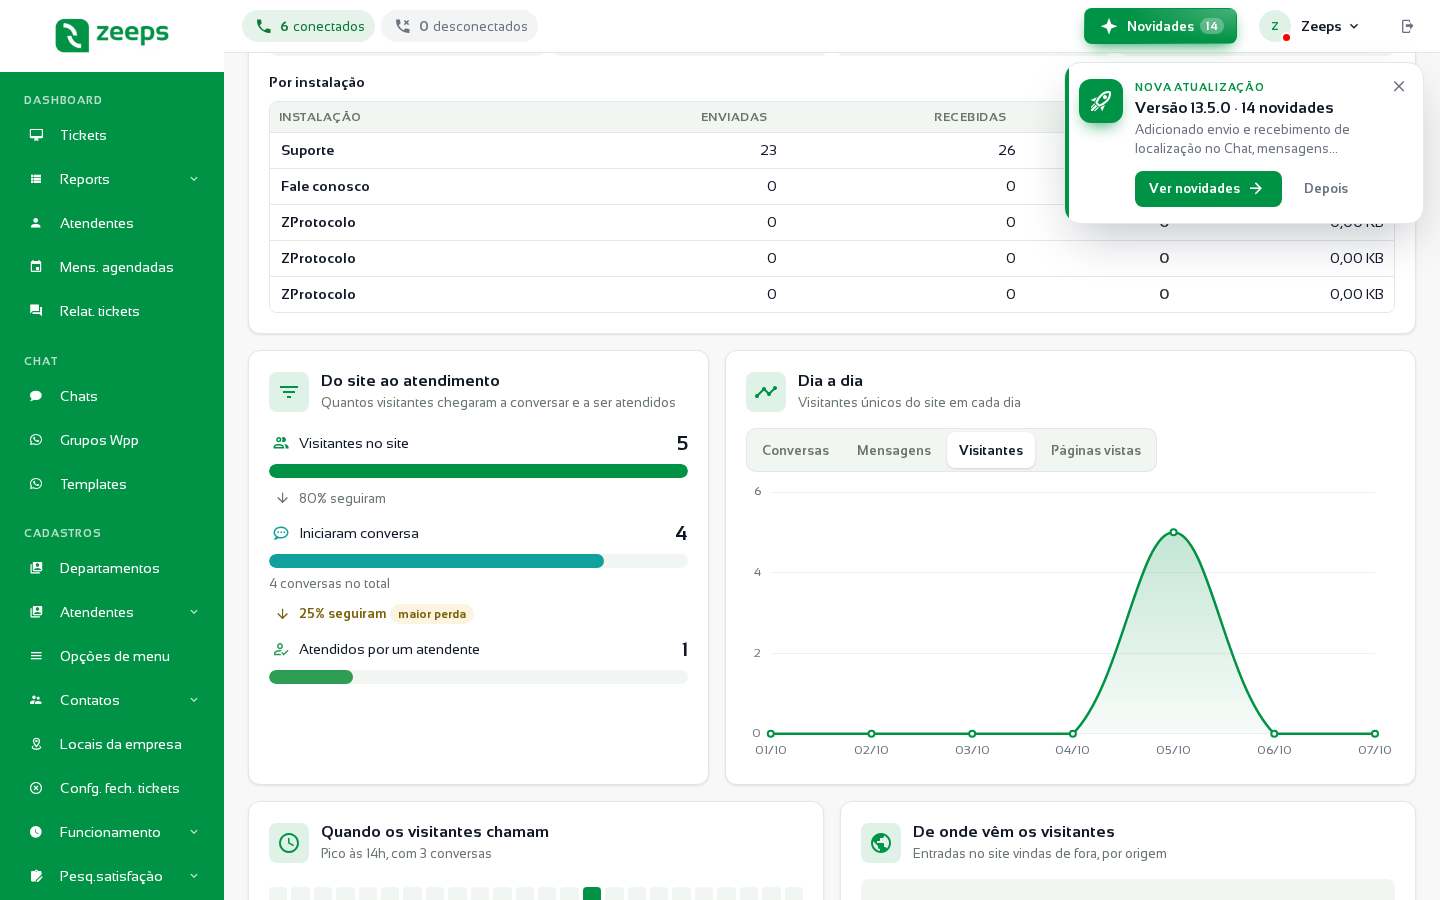Switch to the Mensagens tab
This screenshot has height=900, width=1440.
(894, 450)
